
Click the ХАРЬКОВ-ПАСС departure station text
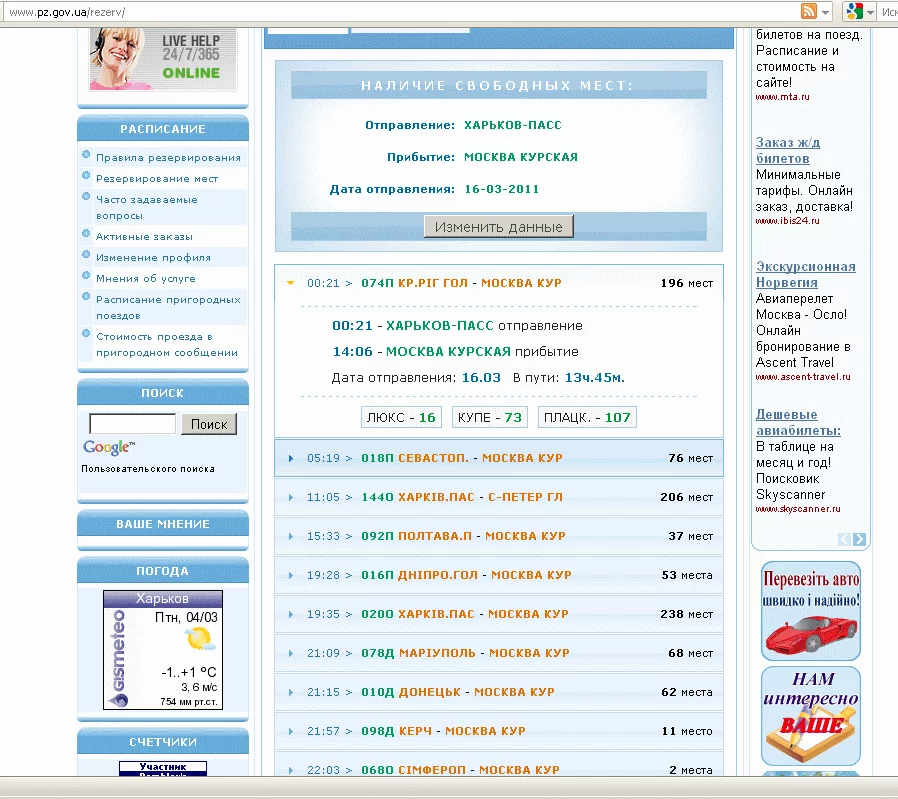513,125
